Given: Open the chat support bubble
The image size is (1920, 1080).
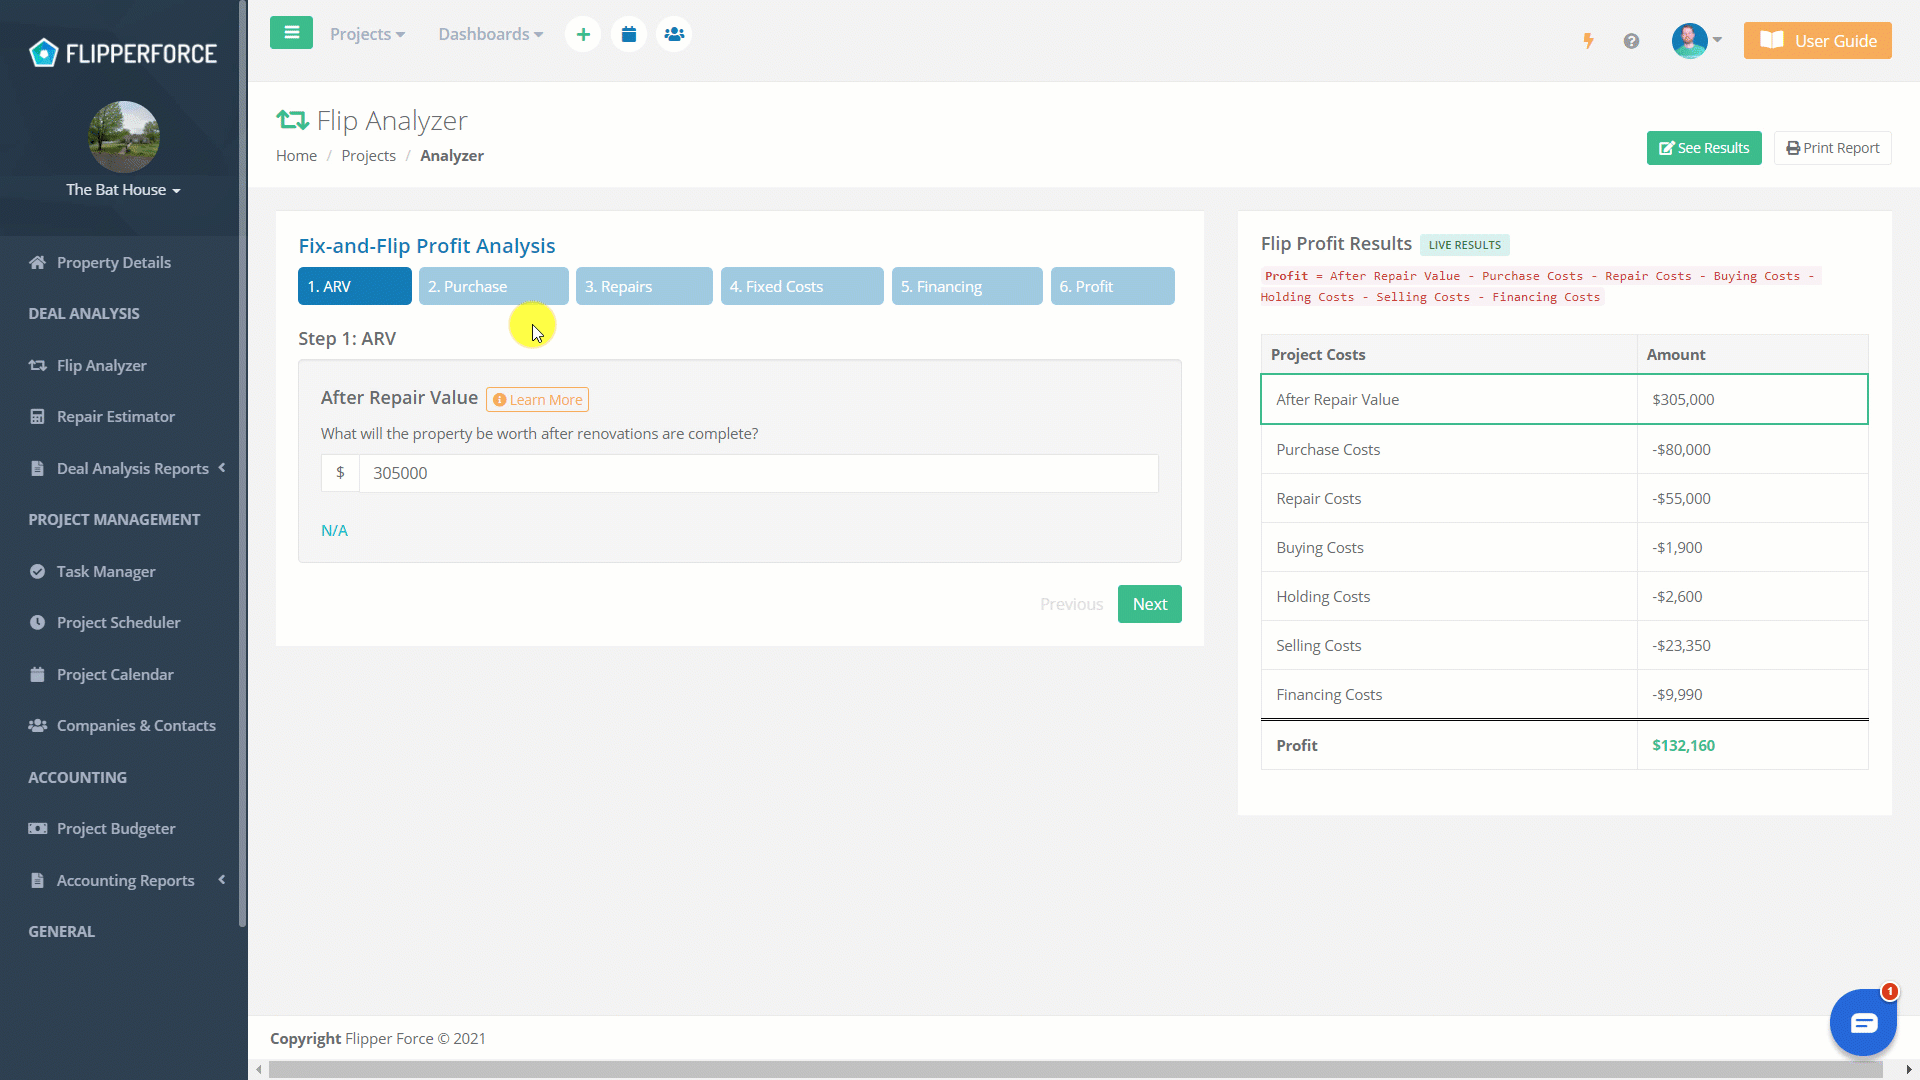Looking at the screenshot, I should [1863, 1022].
